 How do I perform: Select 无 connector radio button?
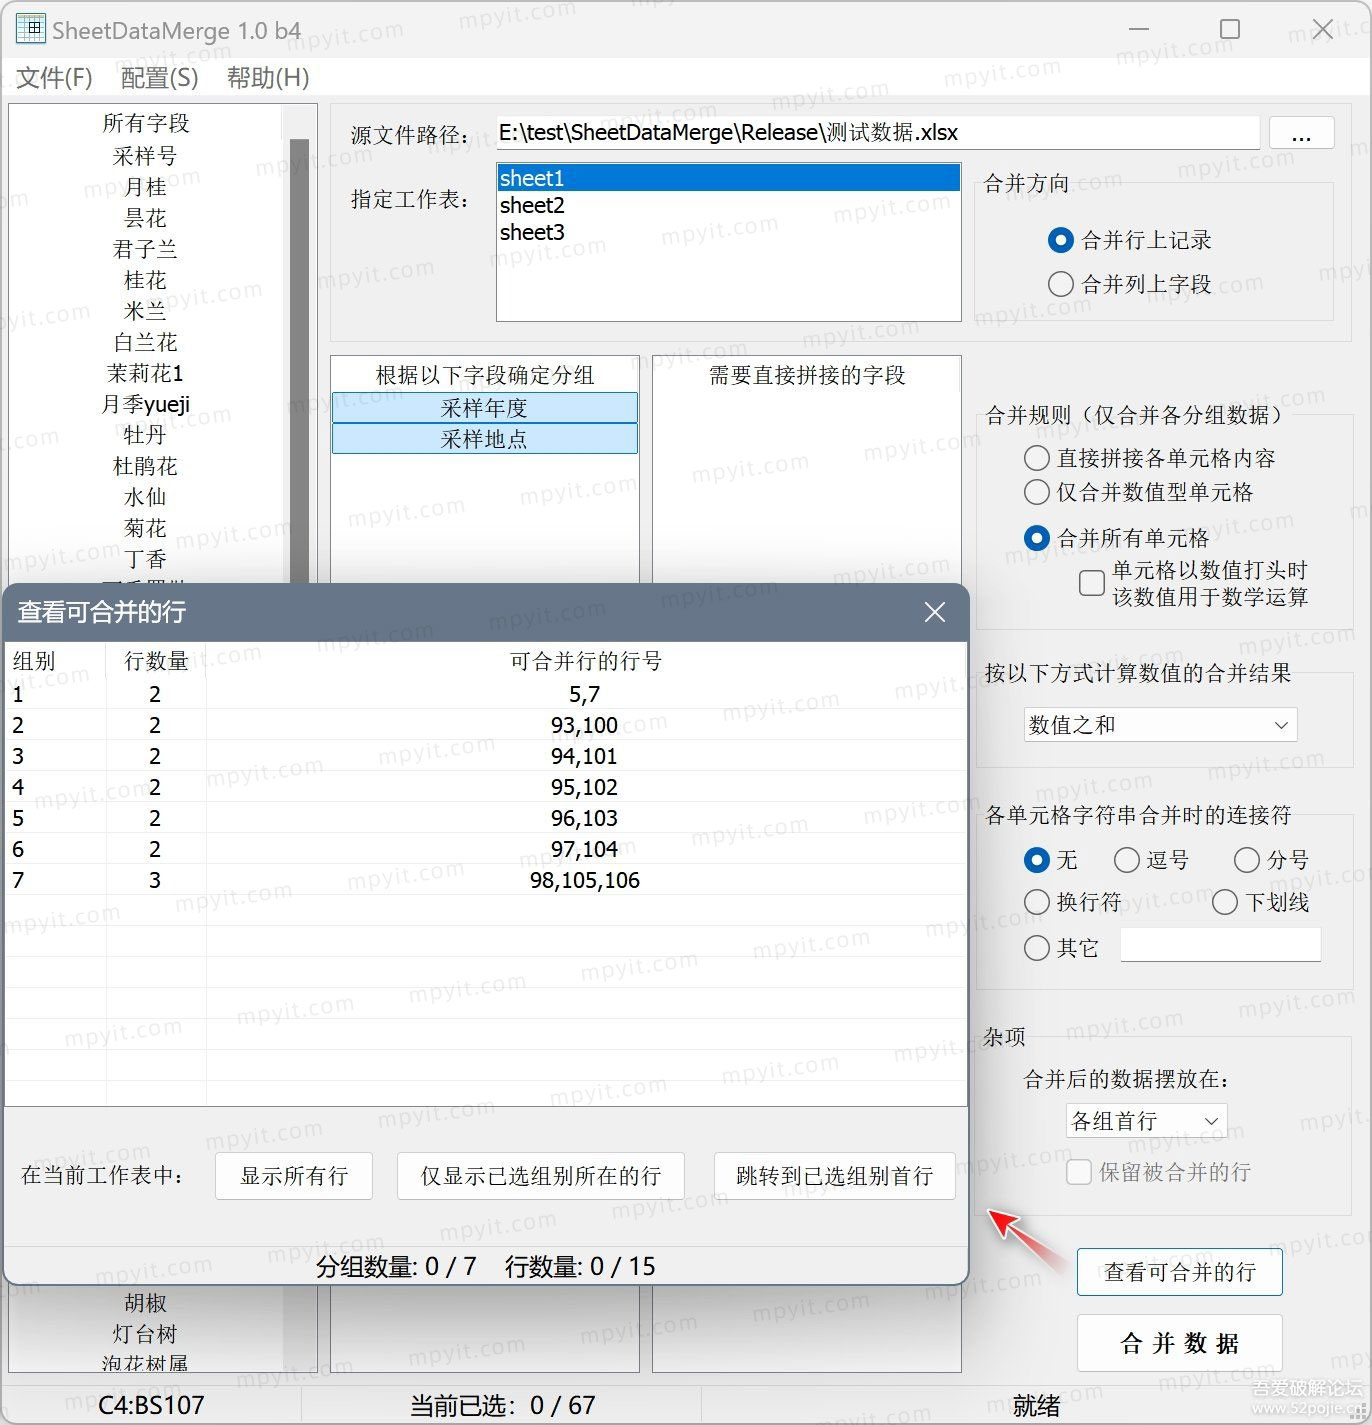(x=1050, y=860)
